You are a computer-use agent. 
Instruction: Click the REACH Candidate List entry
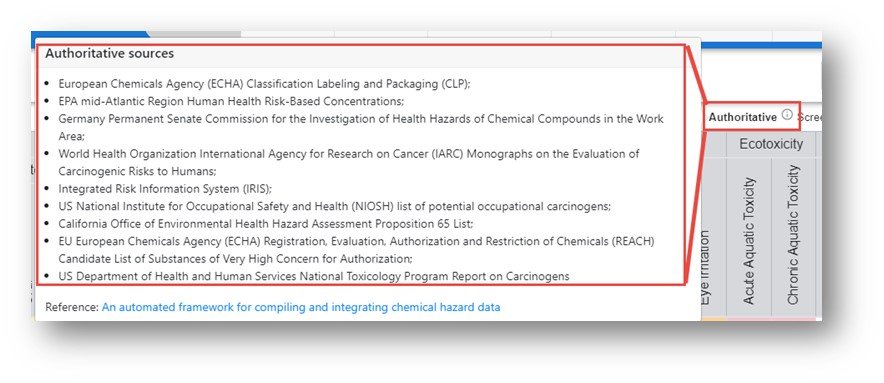[356, 250]
